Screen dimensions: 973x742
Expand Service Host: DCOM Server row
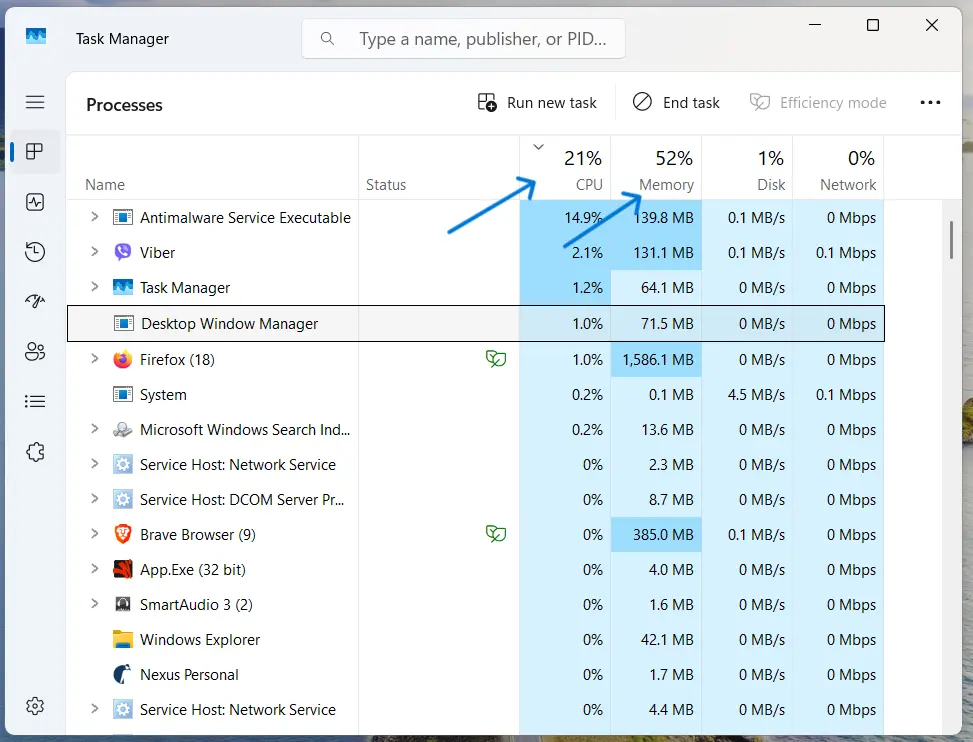point(94,499)
